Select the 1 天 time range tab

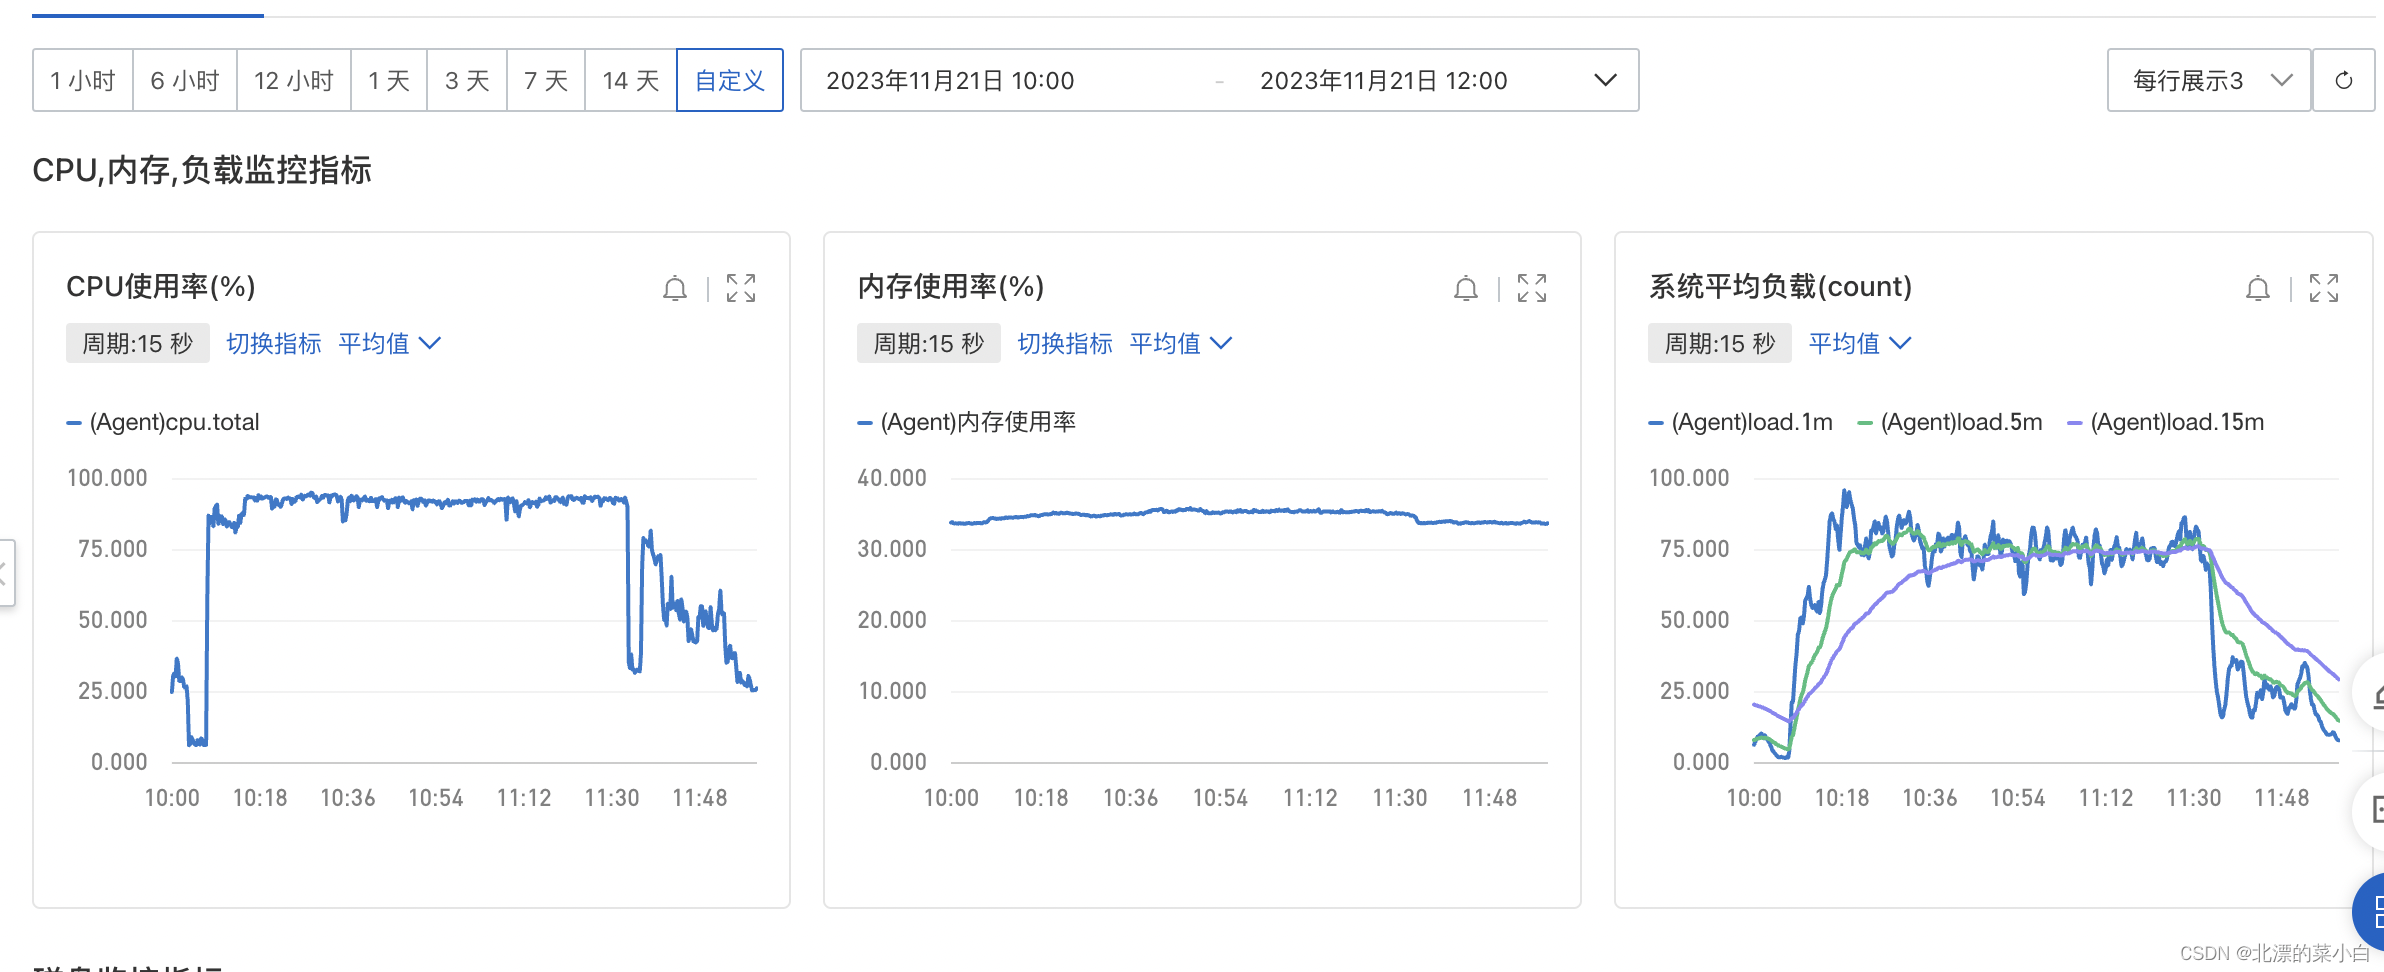point(389,80)
